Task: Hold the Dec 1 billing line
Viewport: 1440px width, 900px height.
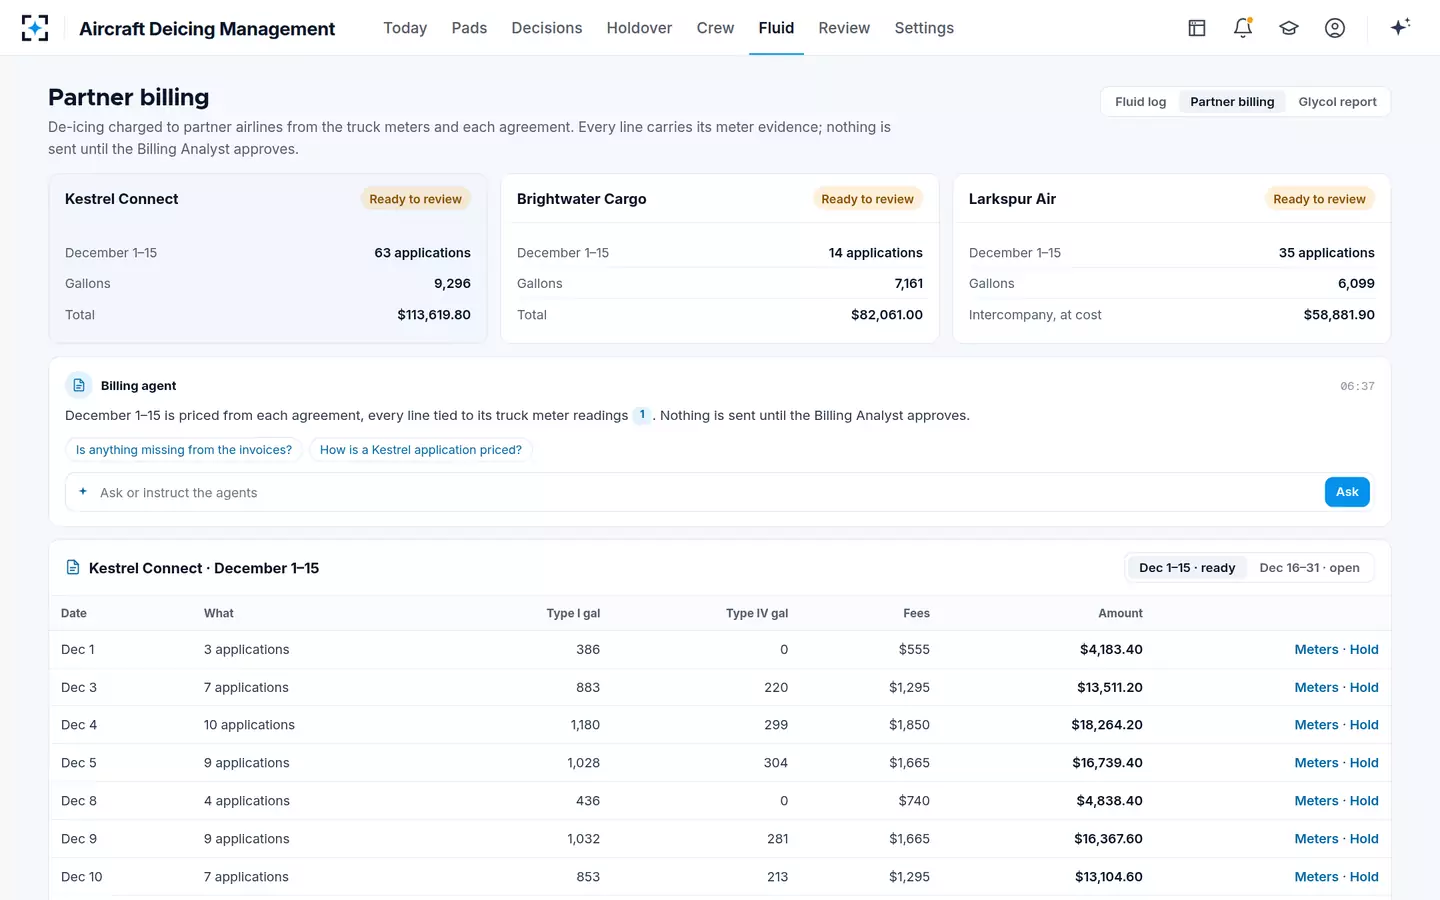Action: coord(1364,650)
